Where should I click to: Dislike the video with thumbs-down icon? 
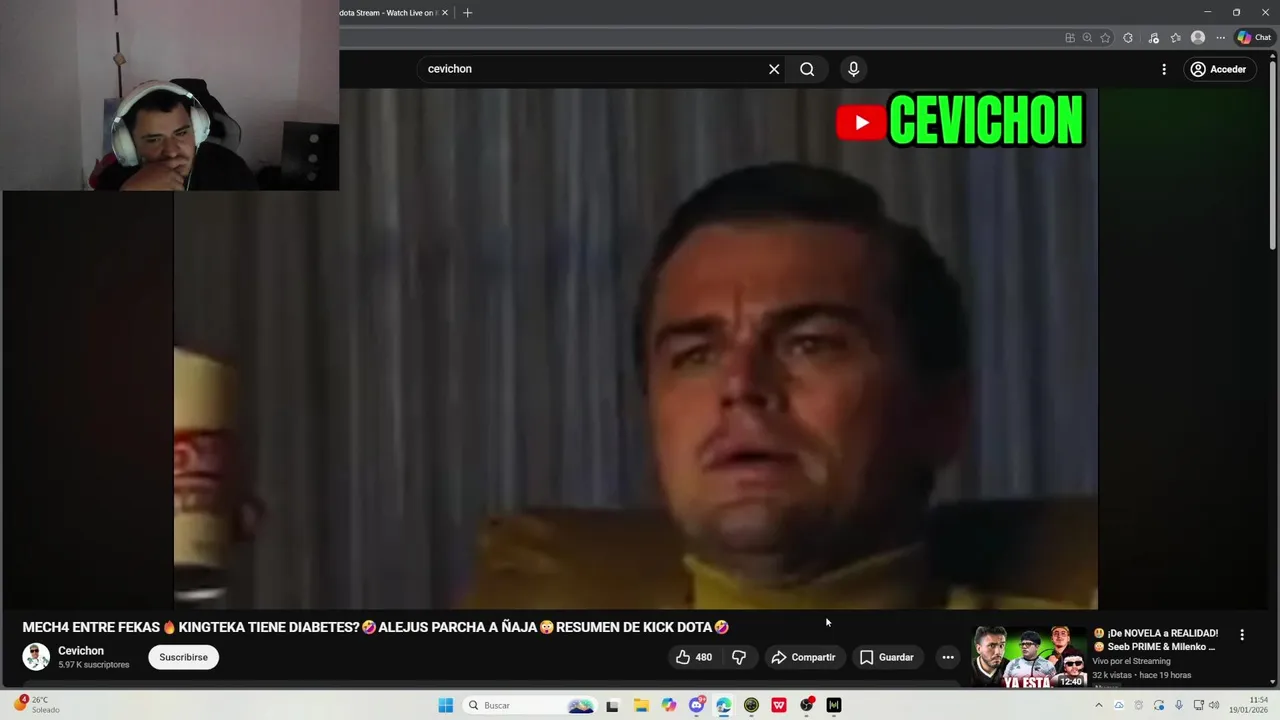click(739, 657)
